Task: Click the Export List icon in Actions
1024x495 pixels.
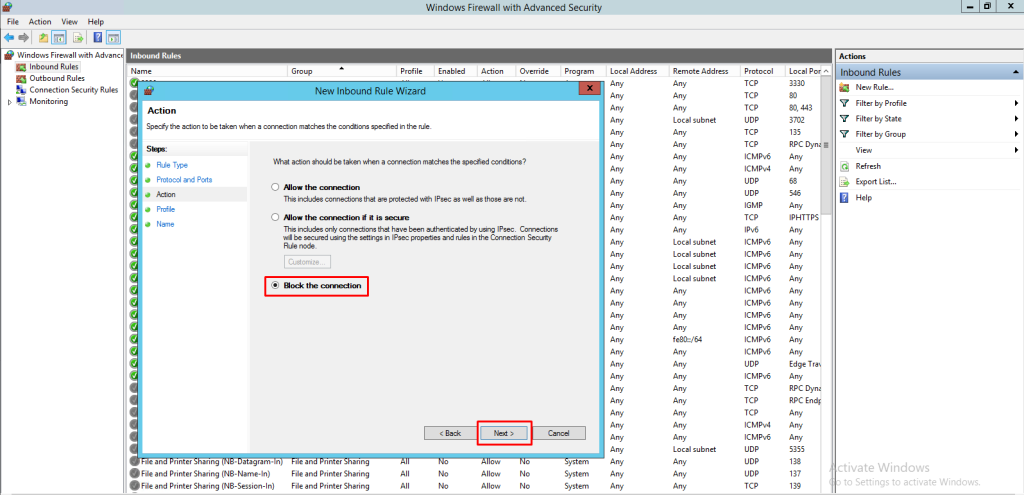Action: click(845, 182)
